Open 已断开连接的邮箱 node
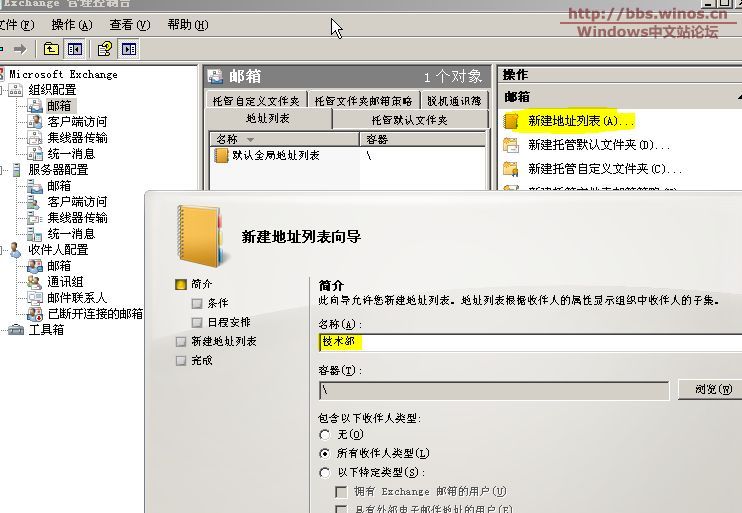The width and height of the screenshot is (742, 513). point(95,314)
